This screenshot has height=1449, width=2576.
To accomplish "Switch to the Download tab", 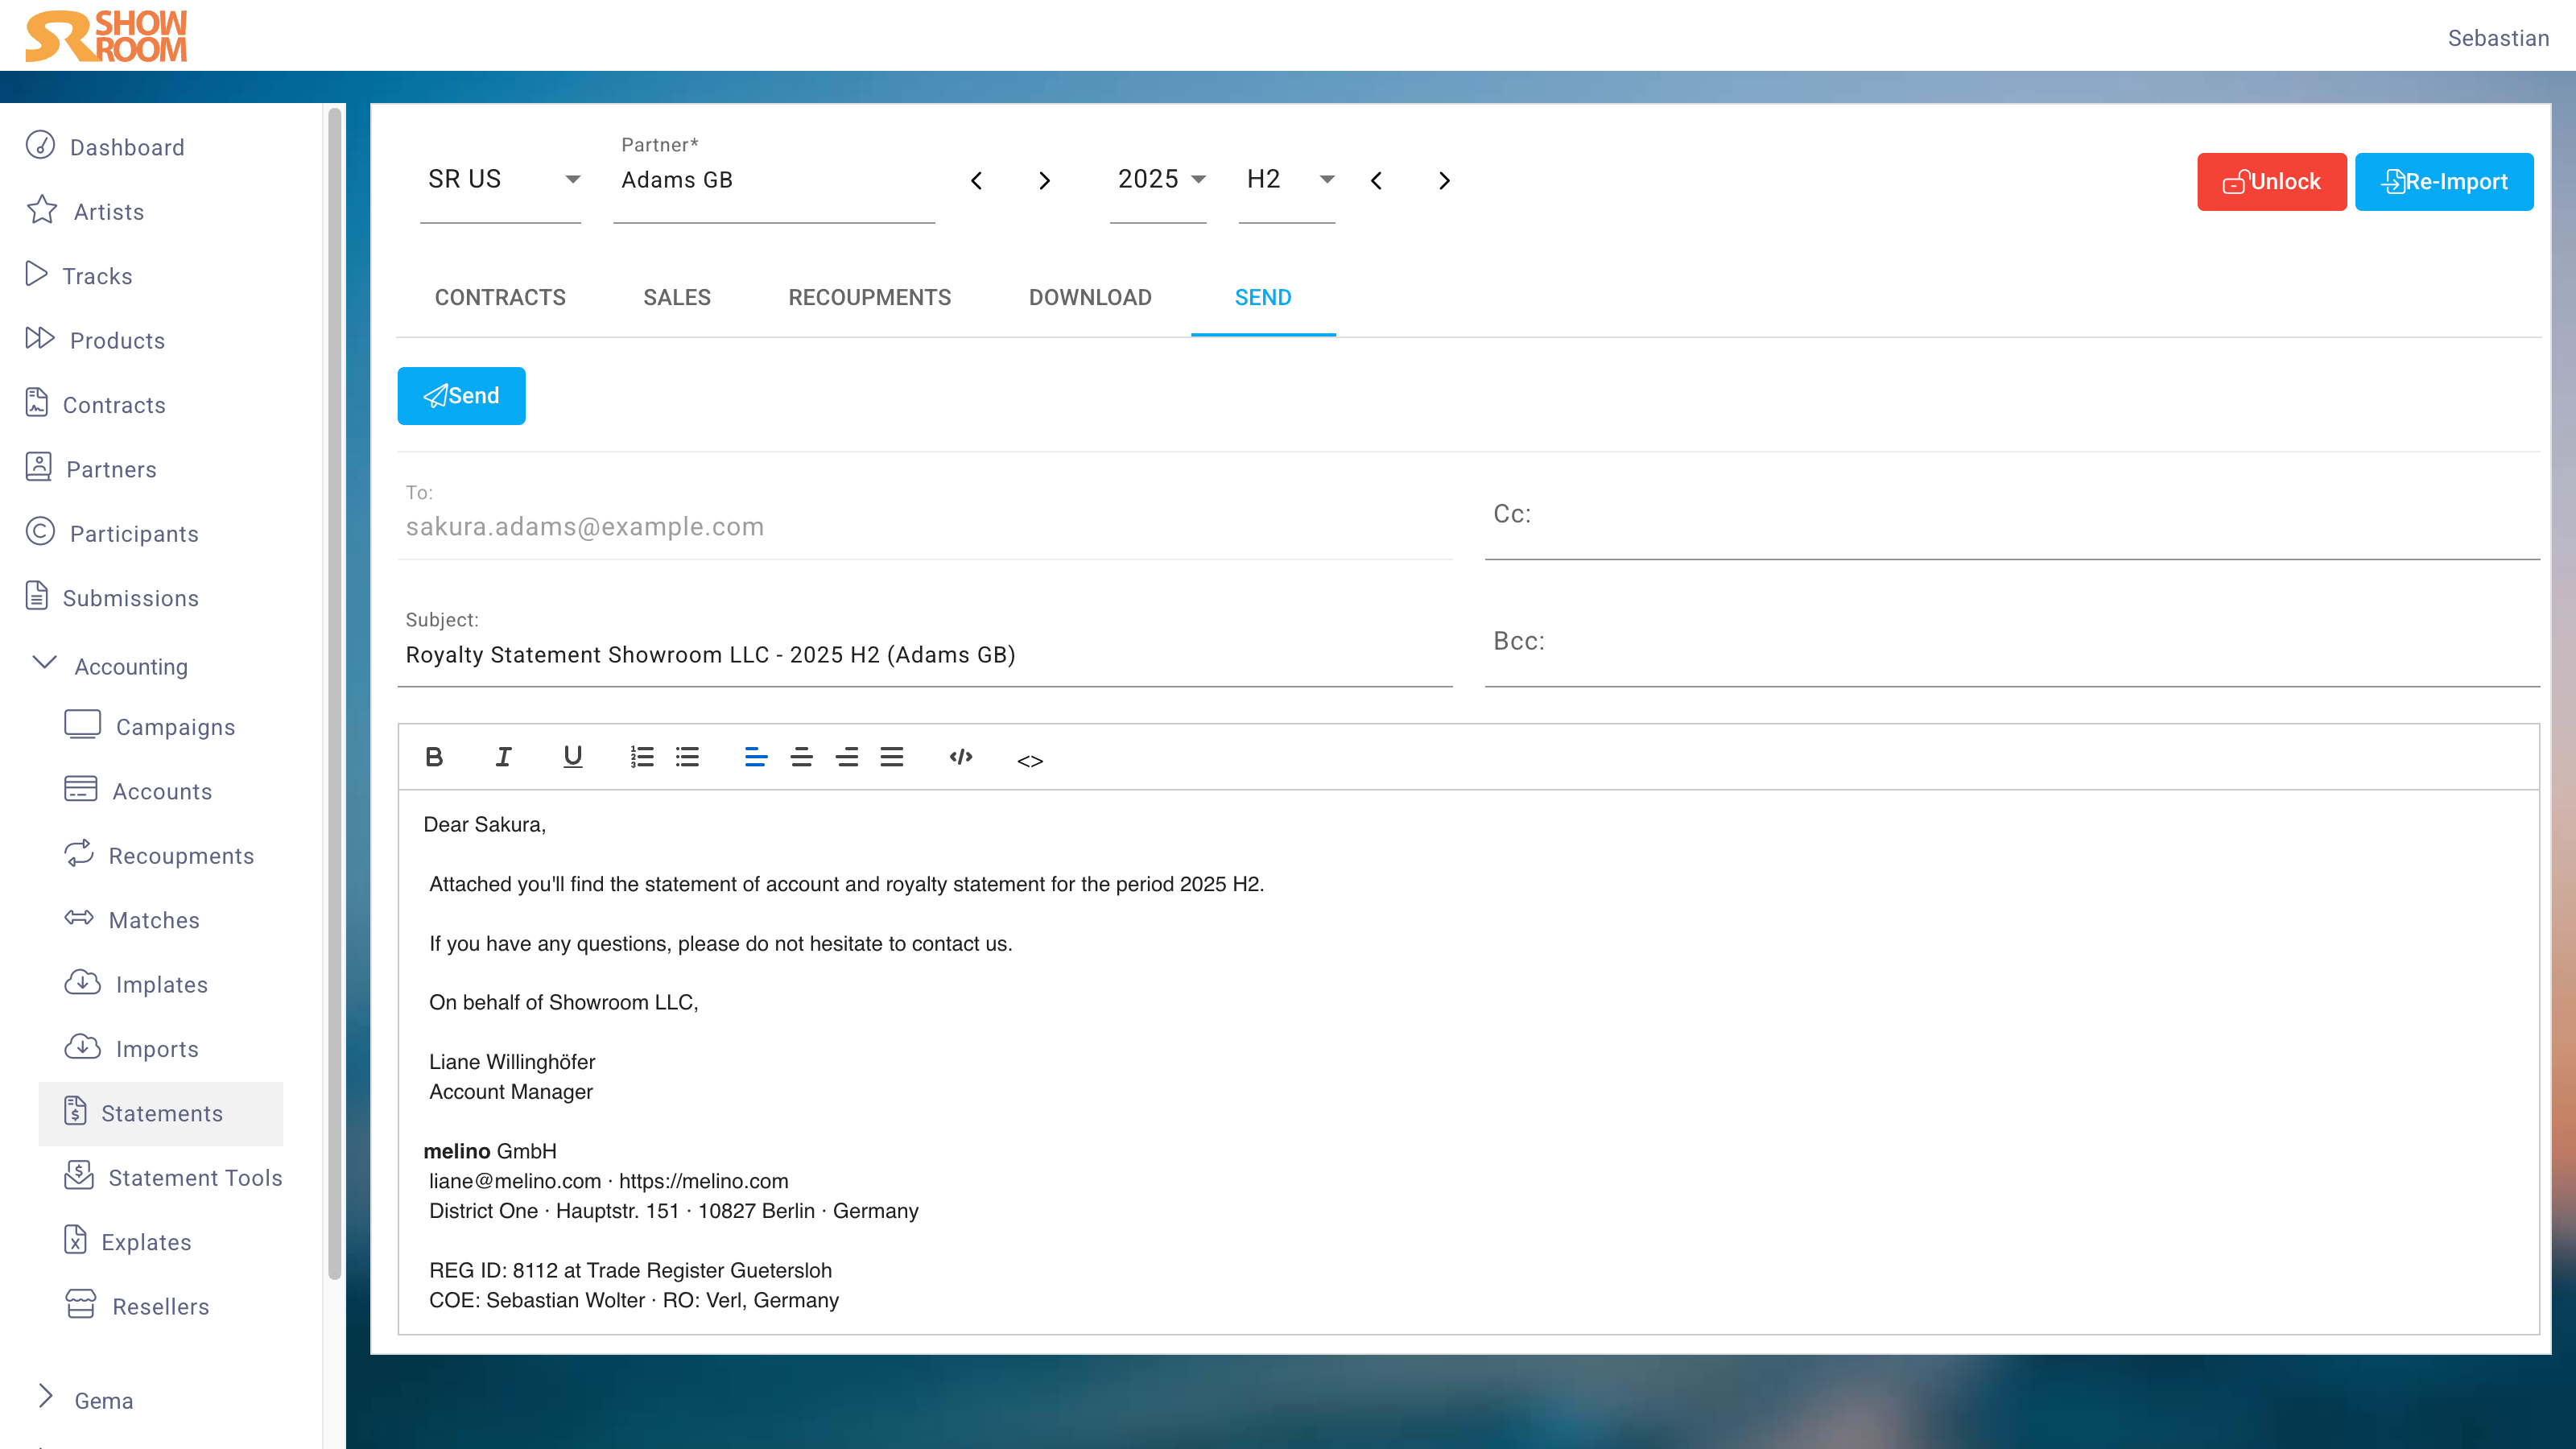I will [x=1090, y=298].
